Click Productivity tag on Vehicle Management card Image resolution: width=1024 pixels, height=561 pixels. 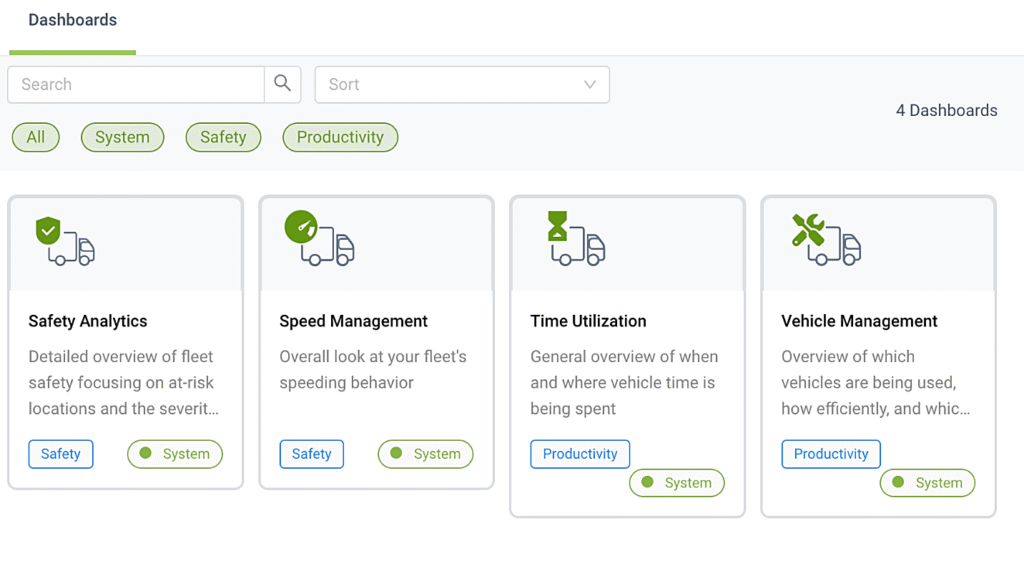(831, 454)
